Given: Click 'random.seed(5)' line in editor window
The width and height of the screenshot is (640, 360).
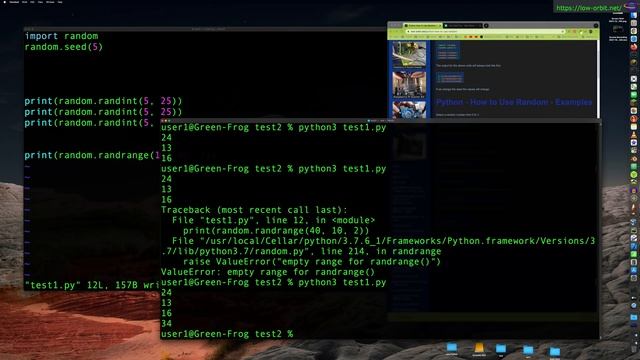Looking at the screenshot, I should click(x=63, y=47).
